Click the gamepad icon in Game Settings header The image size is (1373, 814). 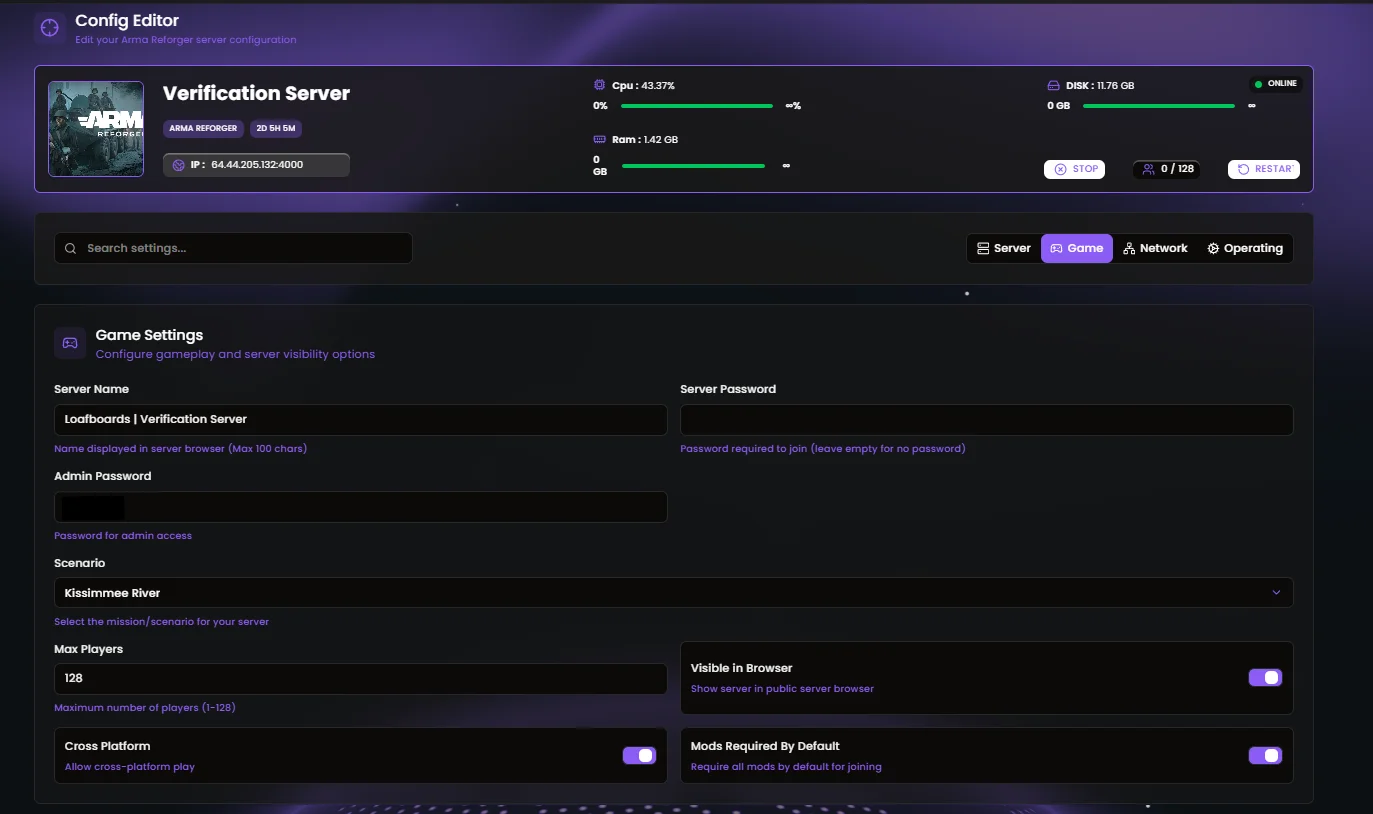click(69, 342)
